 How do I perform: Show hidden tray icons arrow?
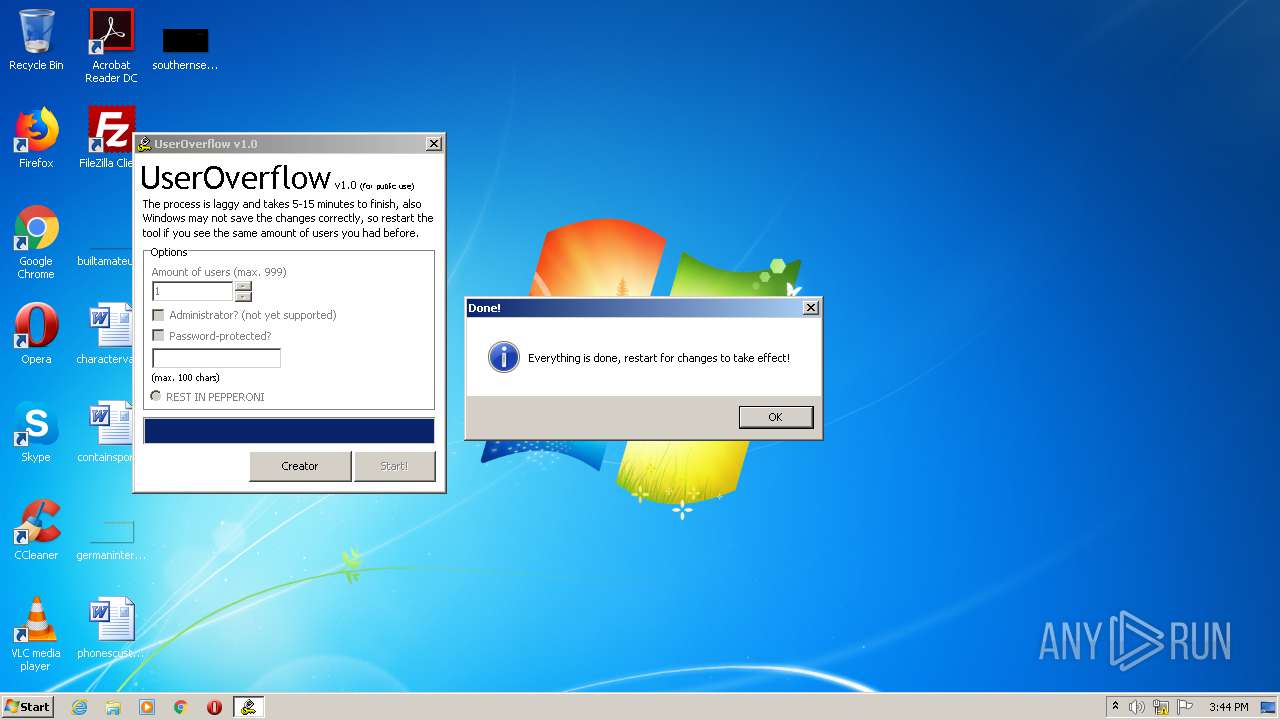(1115, 706)
